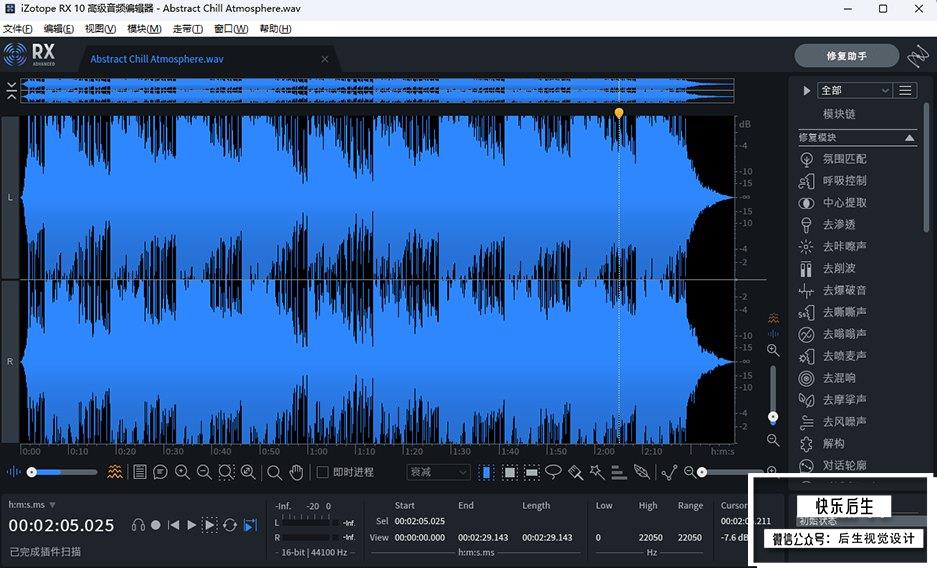Zoom to selection icon in toolbar
The image size is (937, 568).
click(226, 472)
